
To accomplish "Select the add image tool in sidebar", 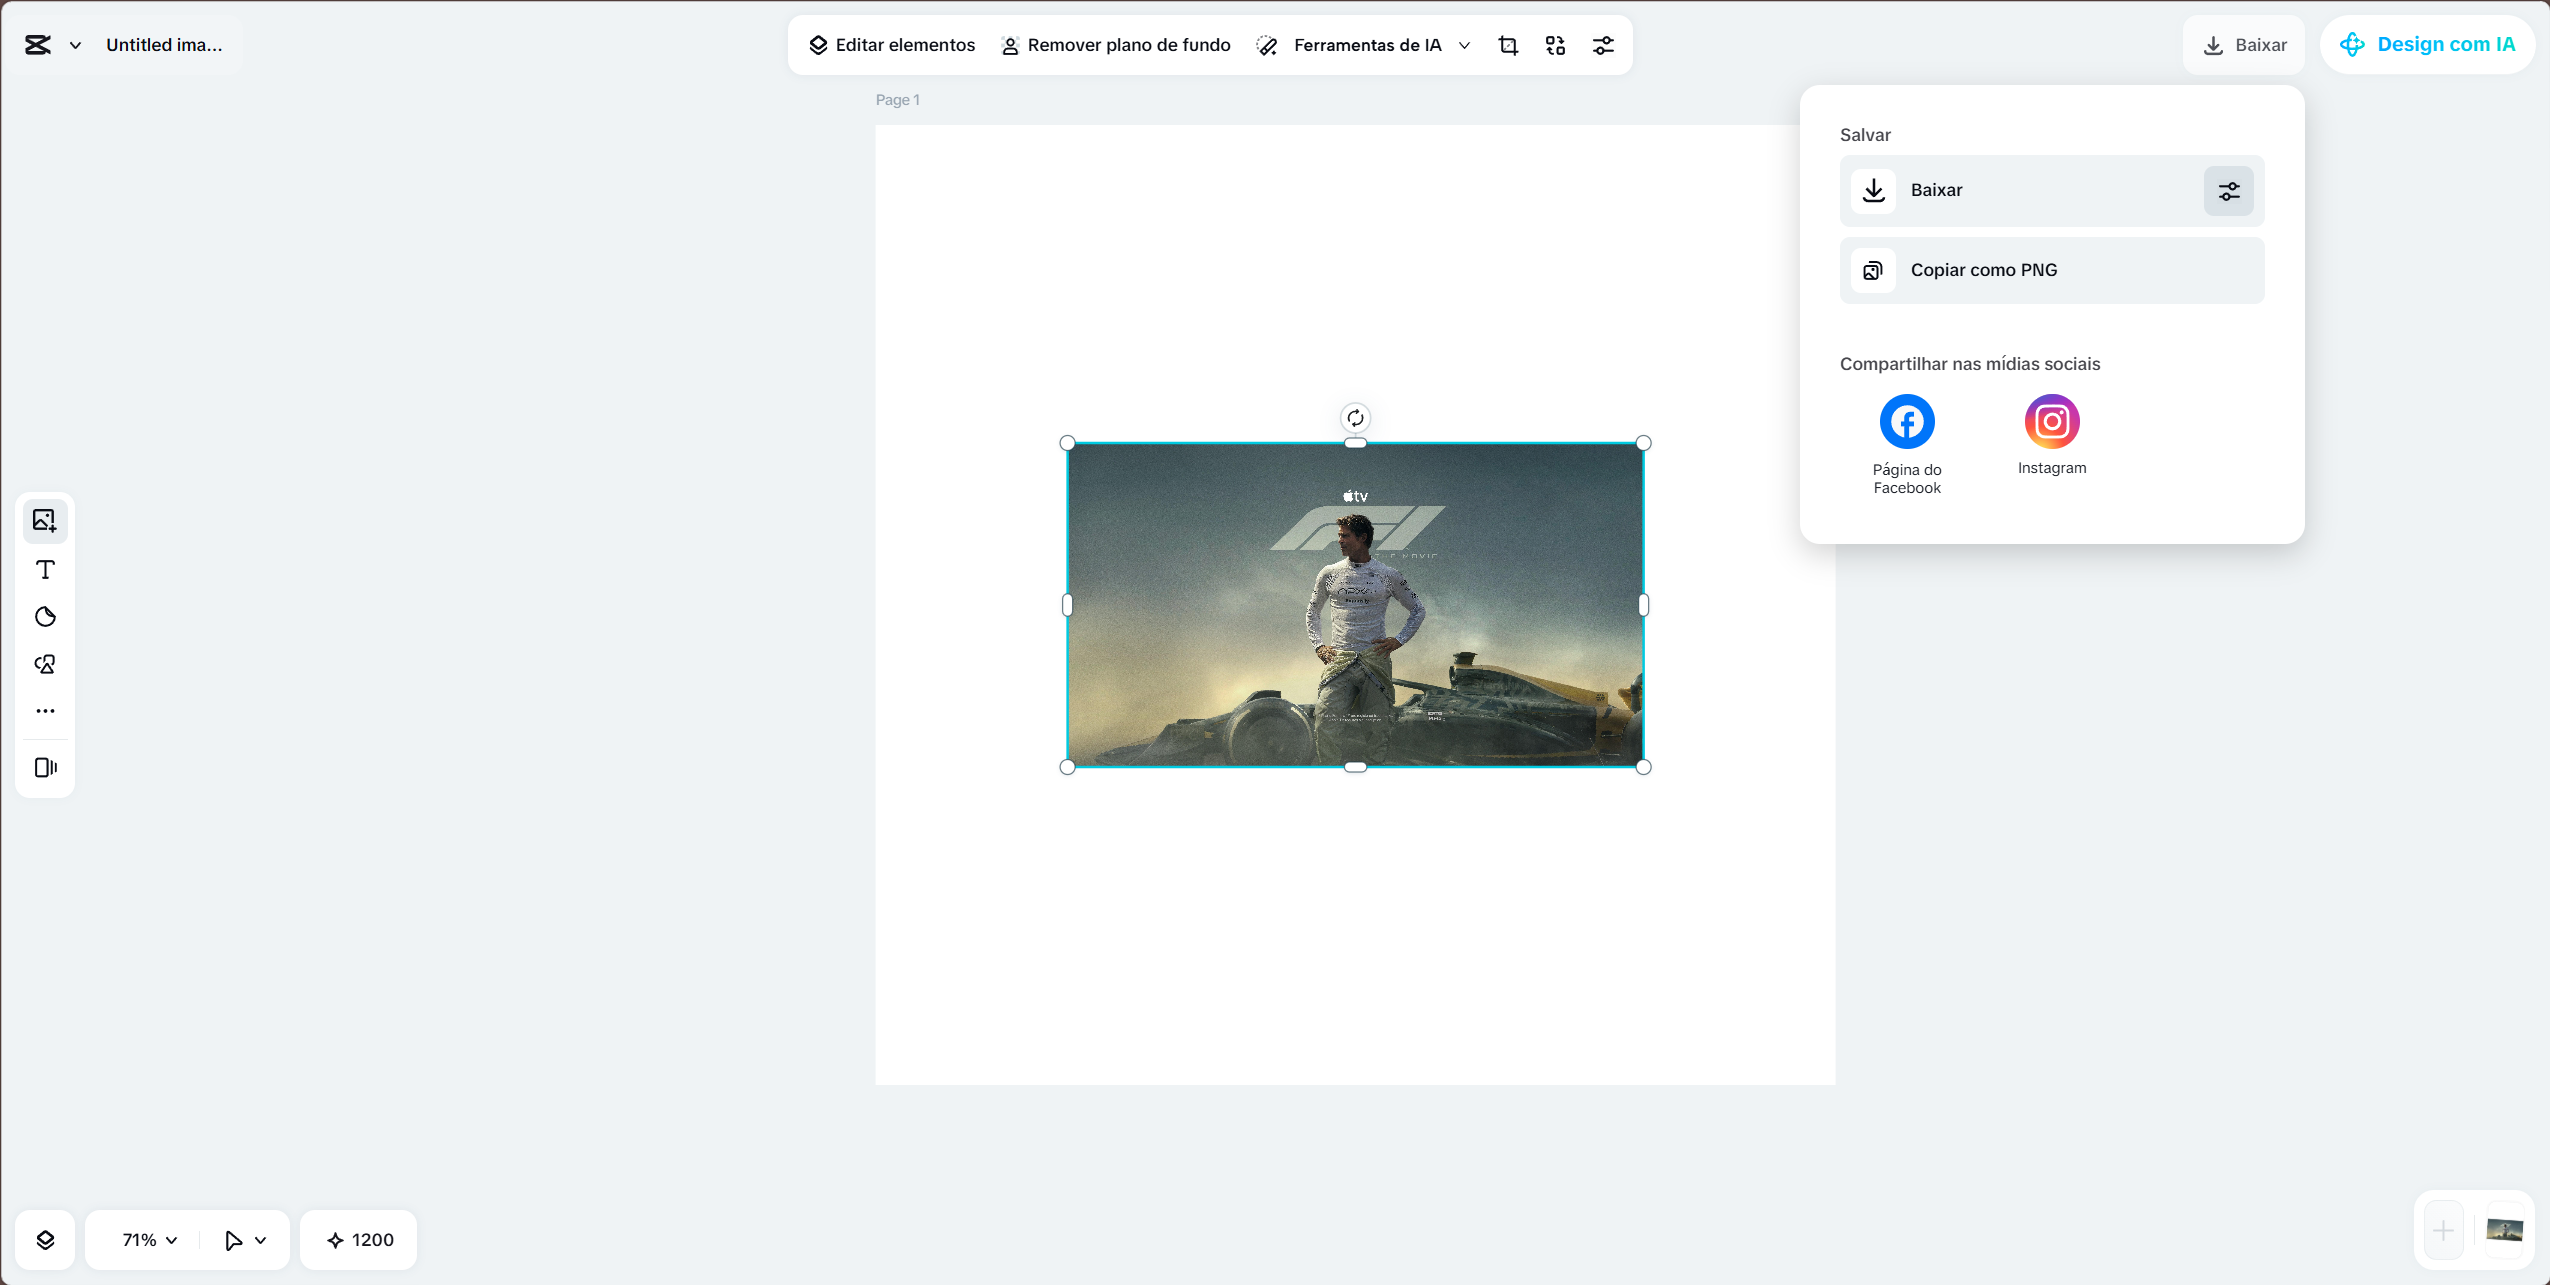I will (45, 520).
